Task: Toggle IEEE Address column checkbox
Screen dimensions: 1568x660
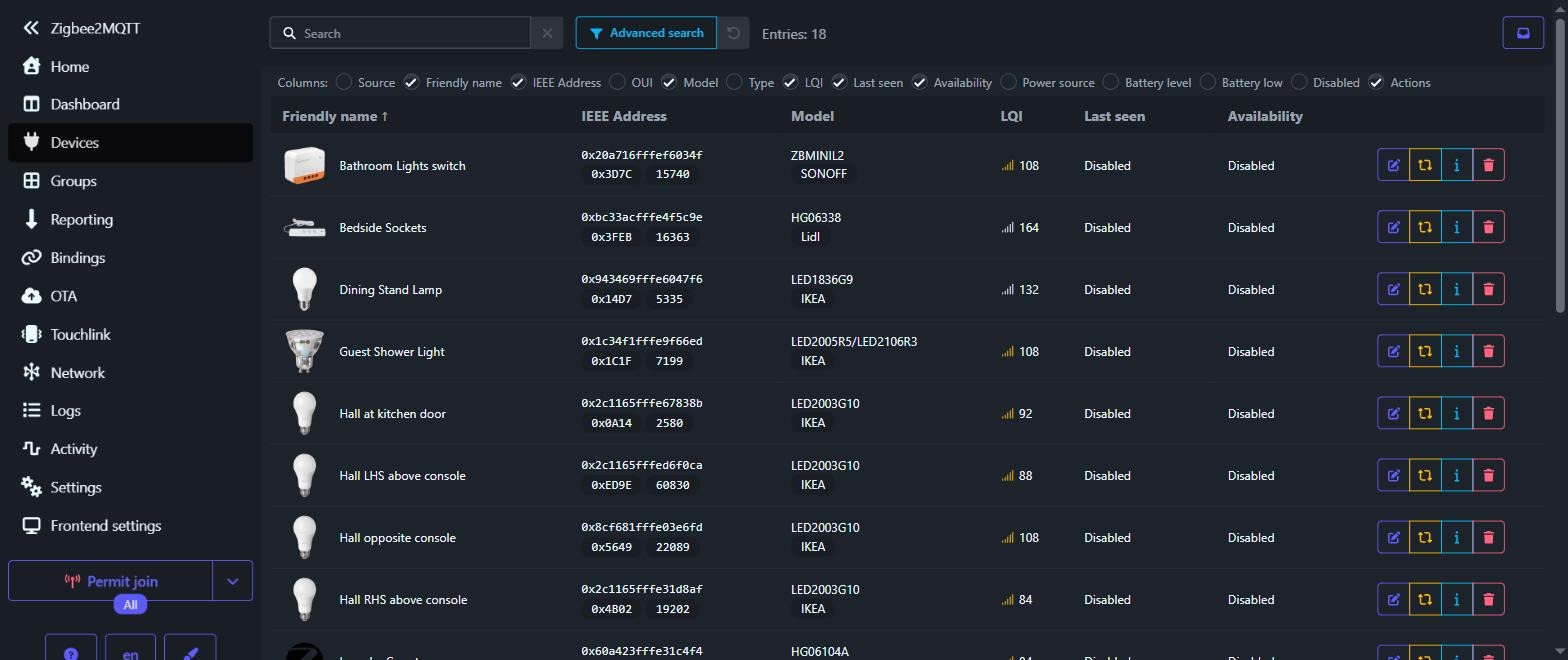Action: pyautogui.click(x=518, y=82)
